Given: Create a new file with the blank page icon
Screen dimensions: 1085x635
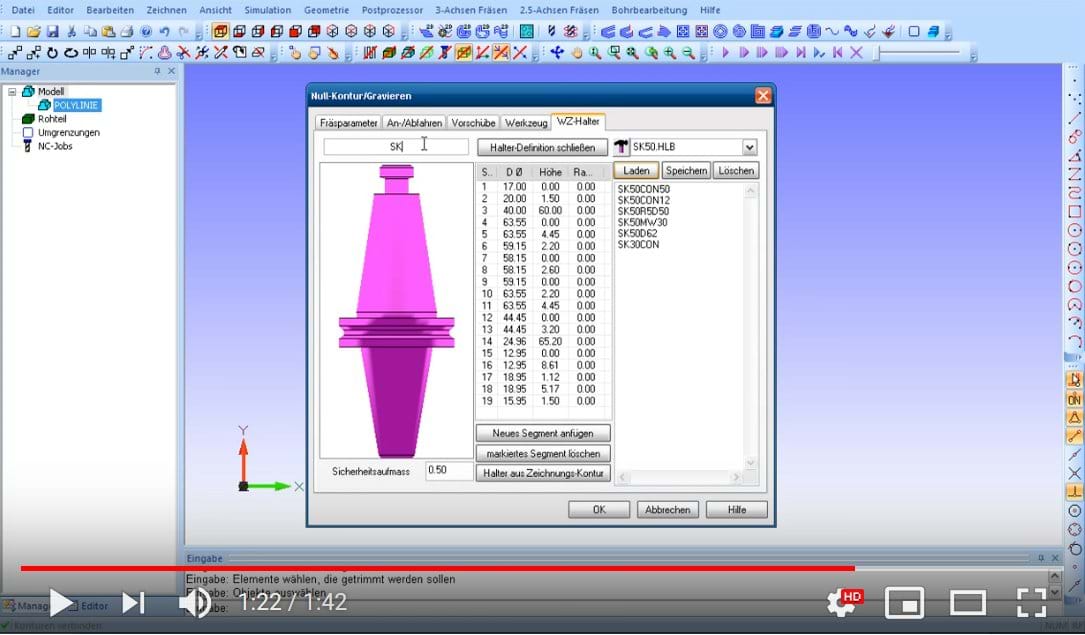Looking at the screenshot, I should point(15,32).
